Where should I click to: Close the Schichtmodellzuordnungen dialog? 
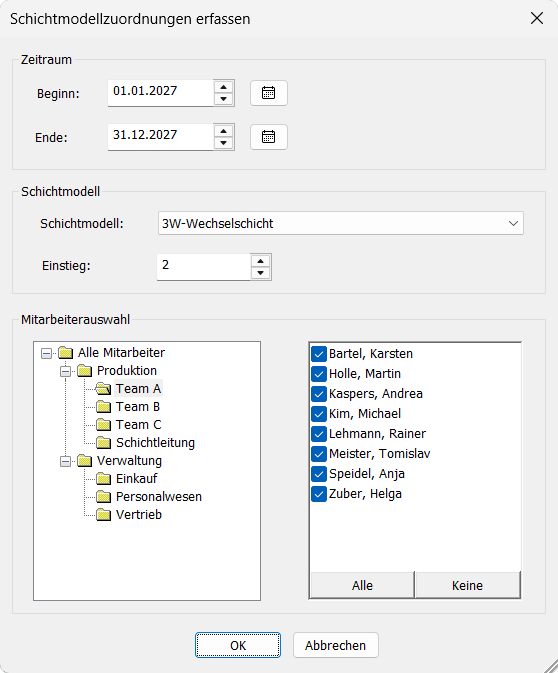click(x=537, y=18)
